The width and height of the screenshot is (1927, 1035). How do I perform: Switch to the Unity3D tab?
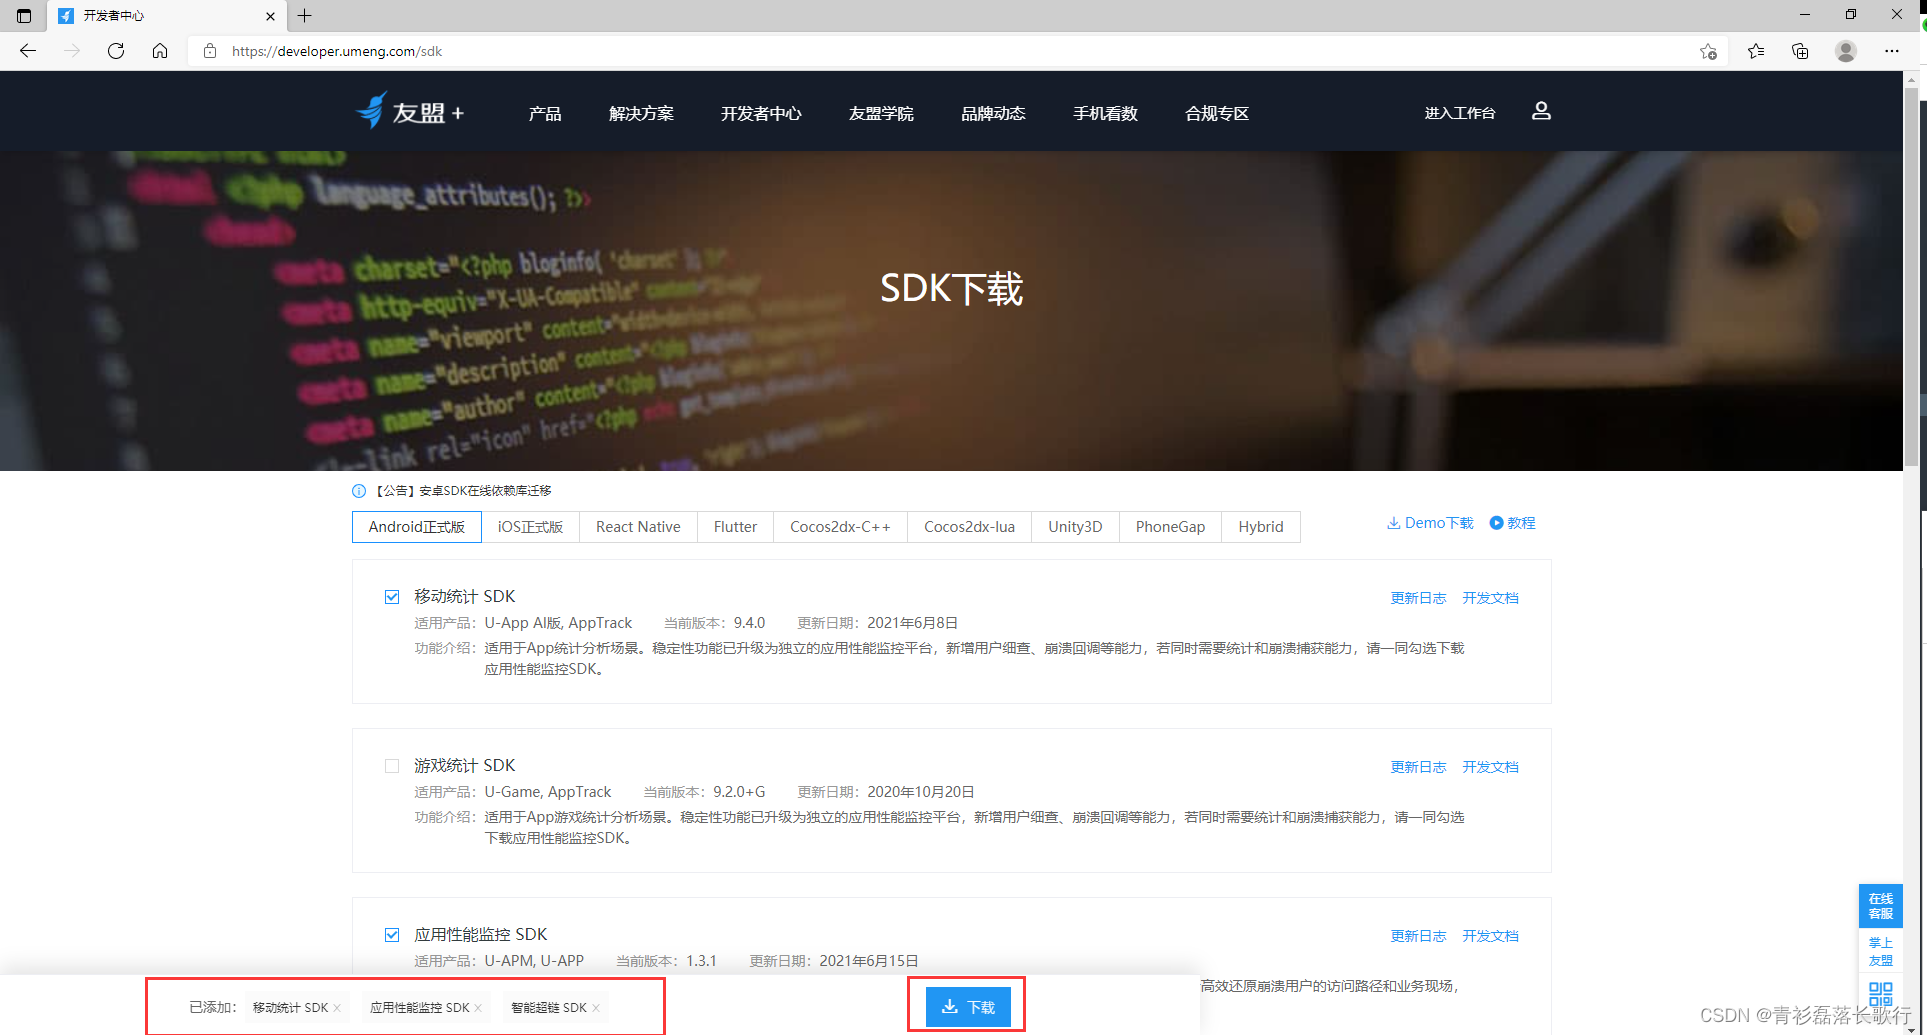click(1075, 526)
